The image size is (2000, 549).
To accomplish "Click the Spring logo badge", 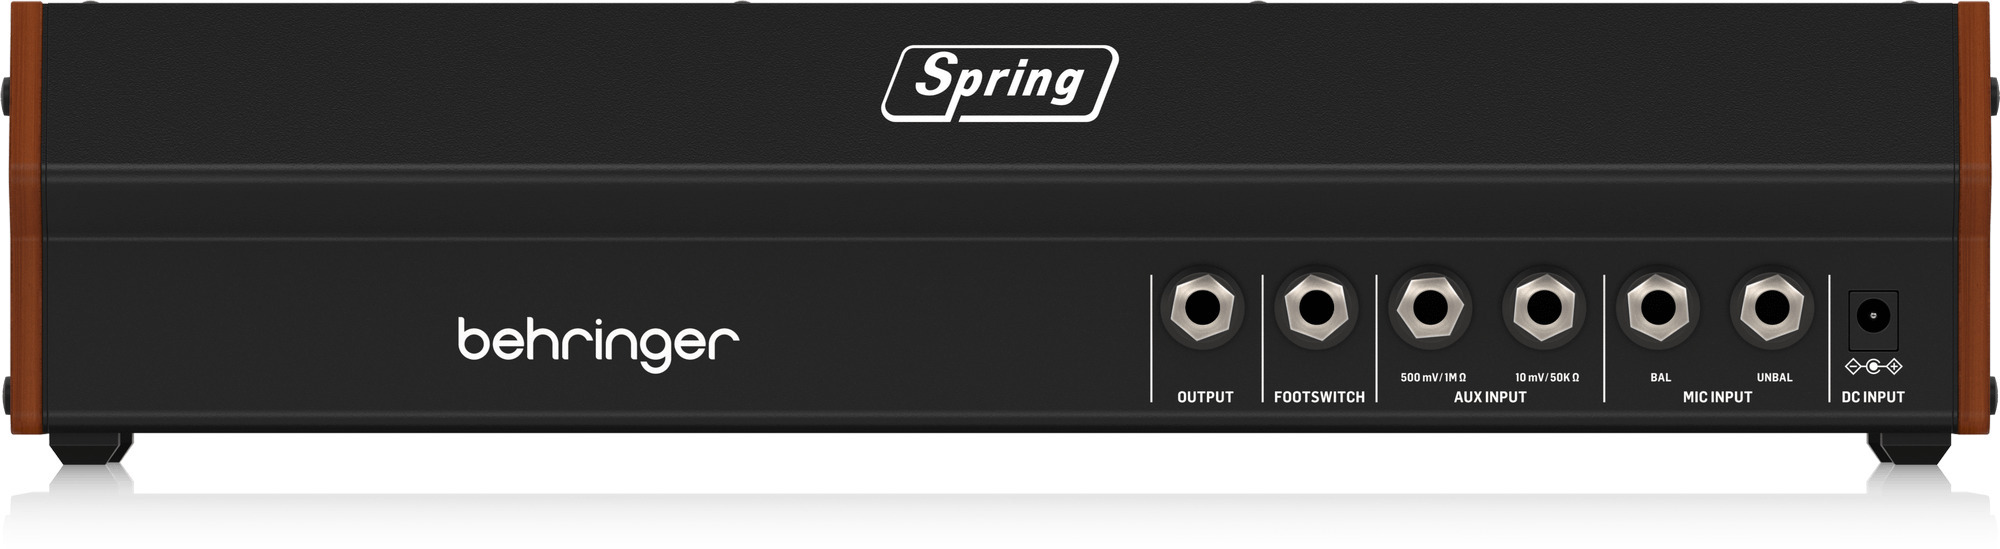I will point(999,84).
